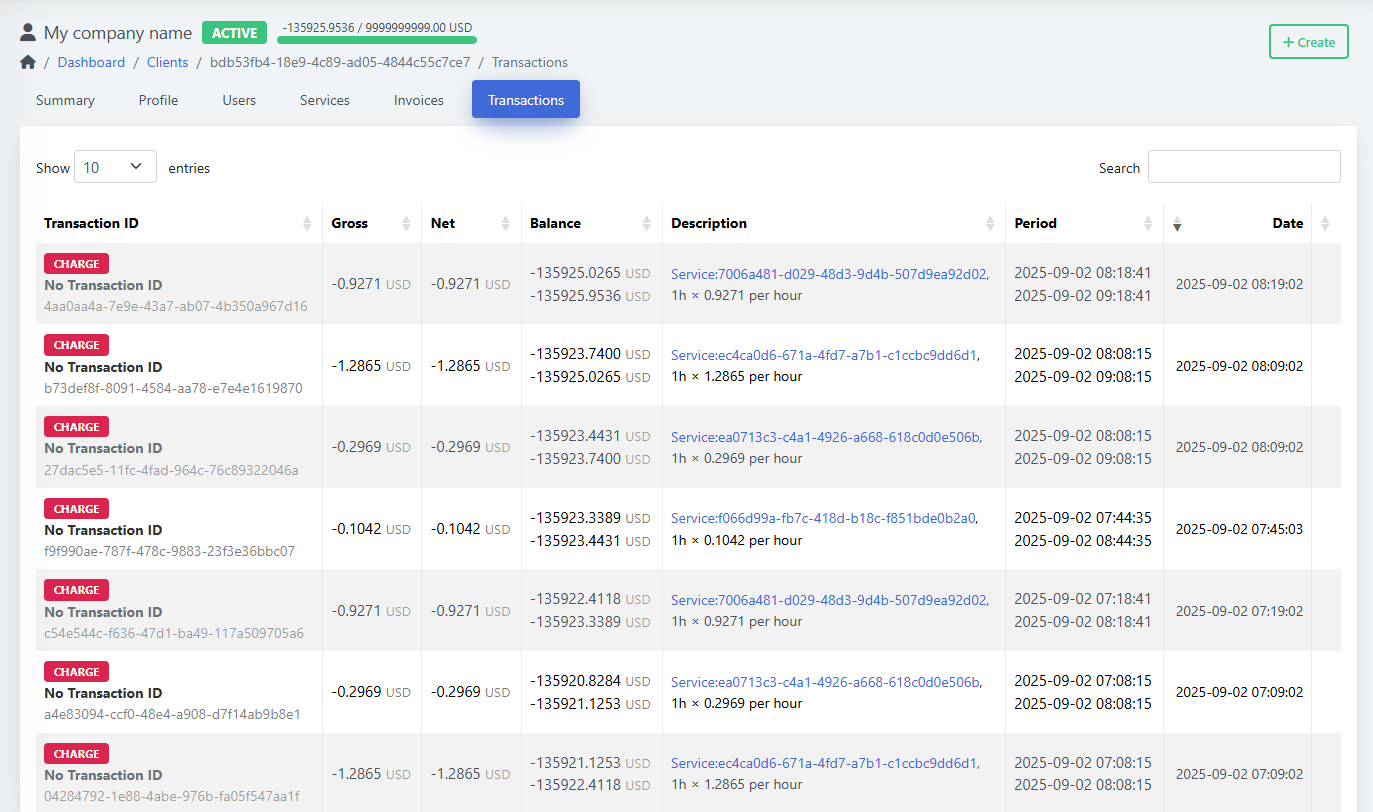Image resolution: width=1373 pixels, height=812 pixels.
Task: Open the Services tab
Action: [325, 100]
